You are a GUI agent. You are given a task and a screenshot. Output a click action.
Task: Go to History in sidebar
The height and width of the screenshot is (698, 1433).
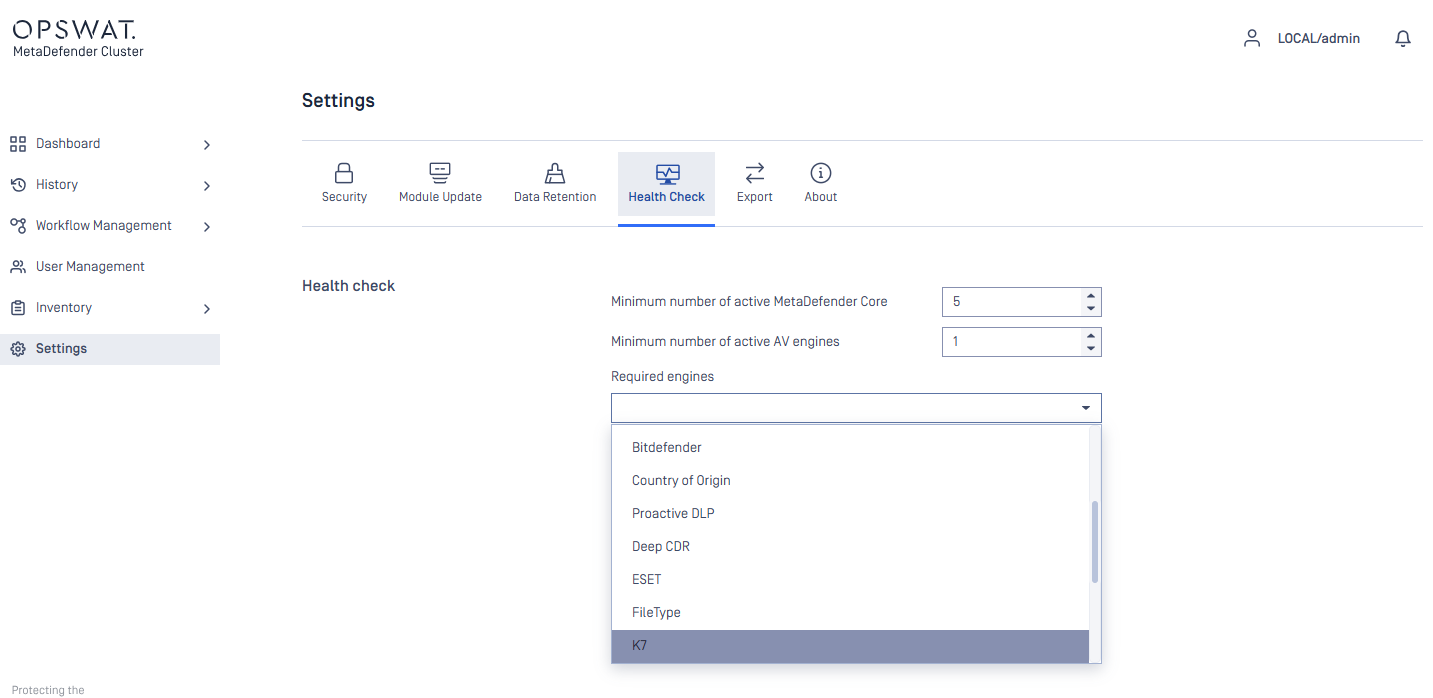pos(57,185)
